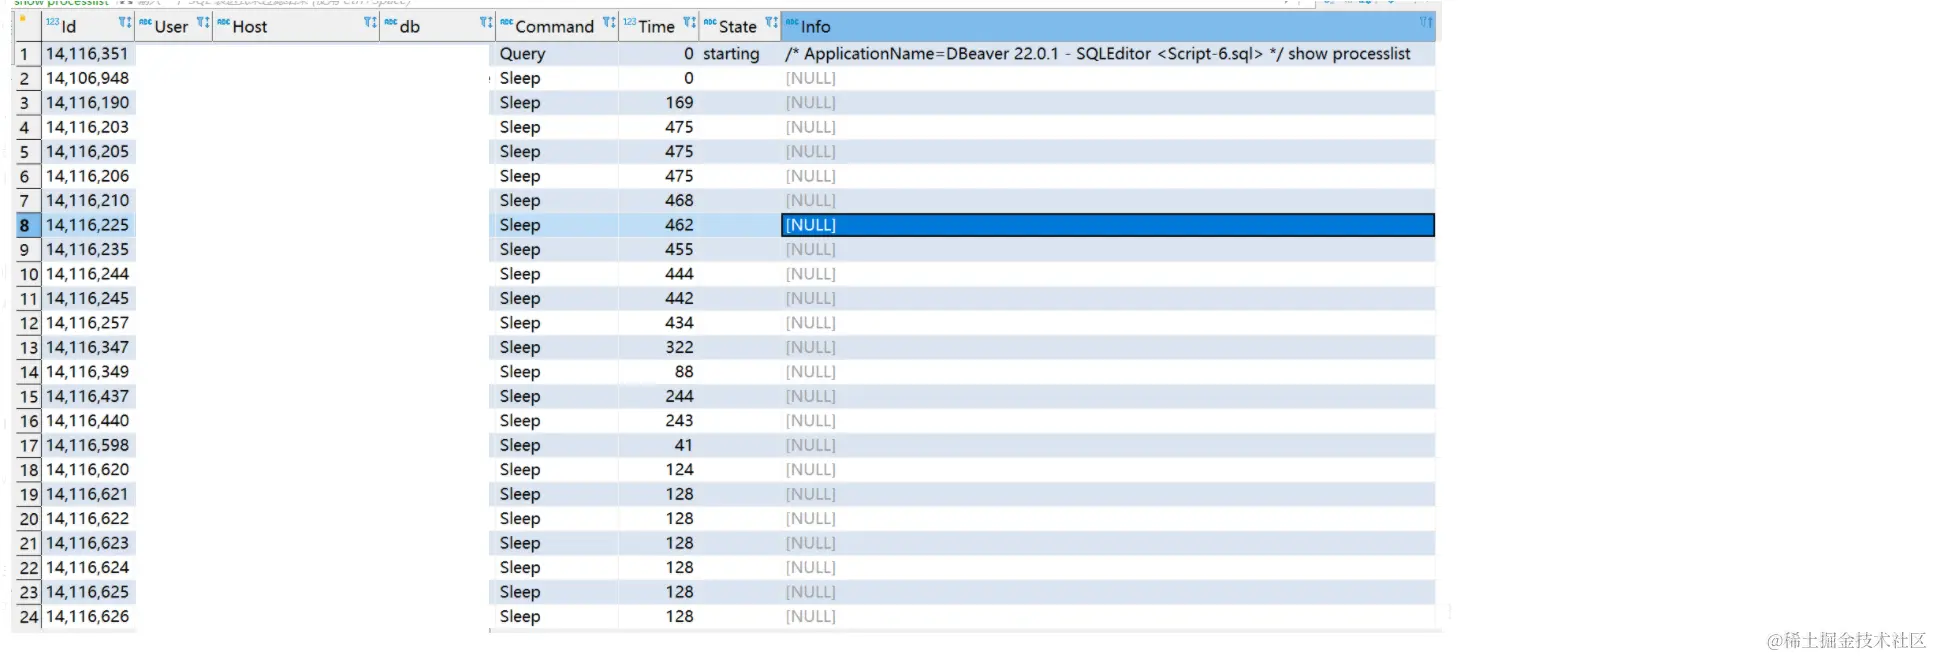Click Id cell 14,116,620
The image size is (1933, 657).
[88, 470]
